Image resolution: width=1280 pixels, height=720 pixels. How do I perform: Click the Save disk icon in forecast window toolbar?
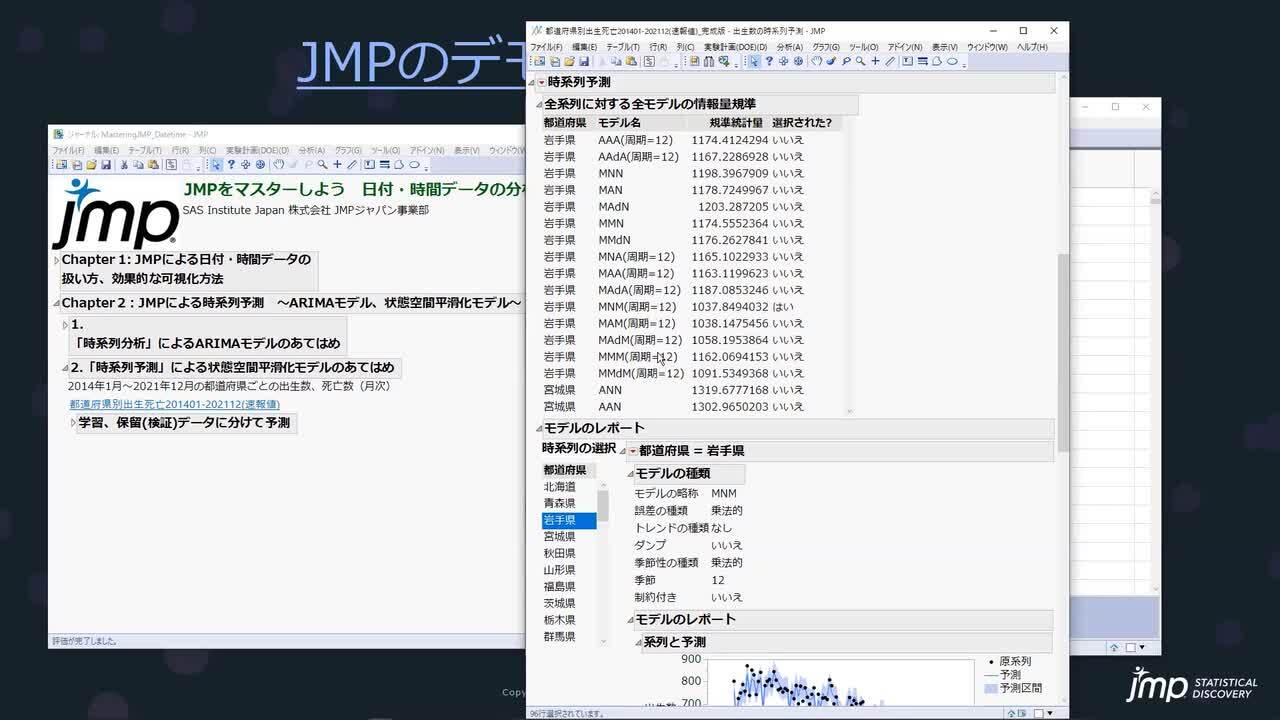tap(584, 61)
